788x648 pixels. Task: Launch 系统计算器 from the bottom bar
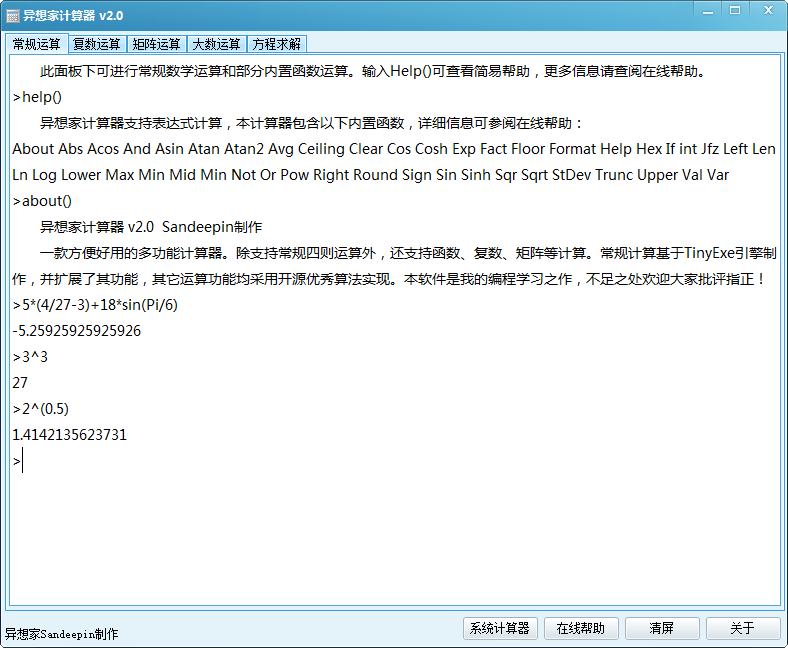pos(500,628)
